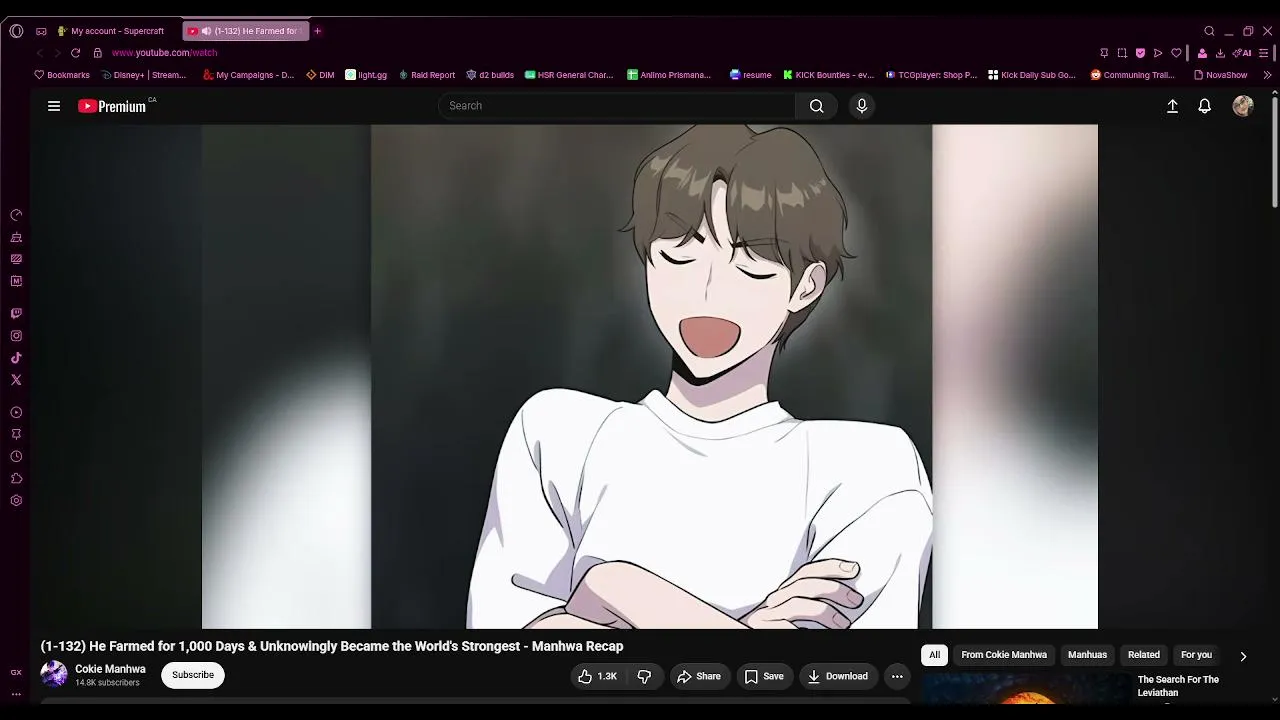1280x720 pixels.
Task: Open Cokie Manhwa channel name link
Action: tap(110, 669)
